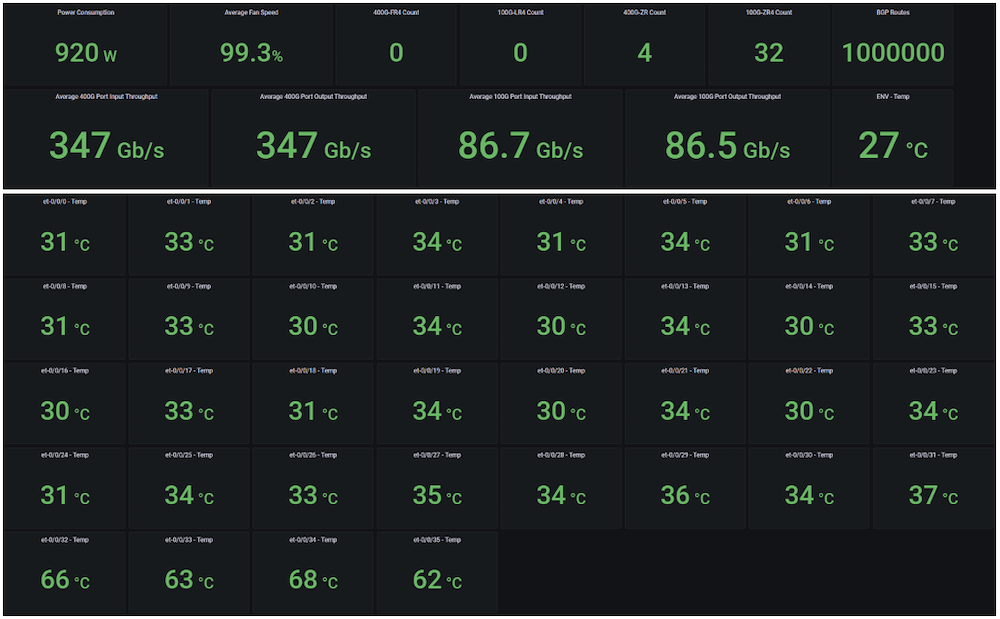Click the et-0/0/23 - Temp label

point(933,370)
